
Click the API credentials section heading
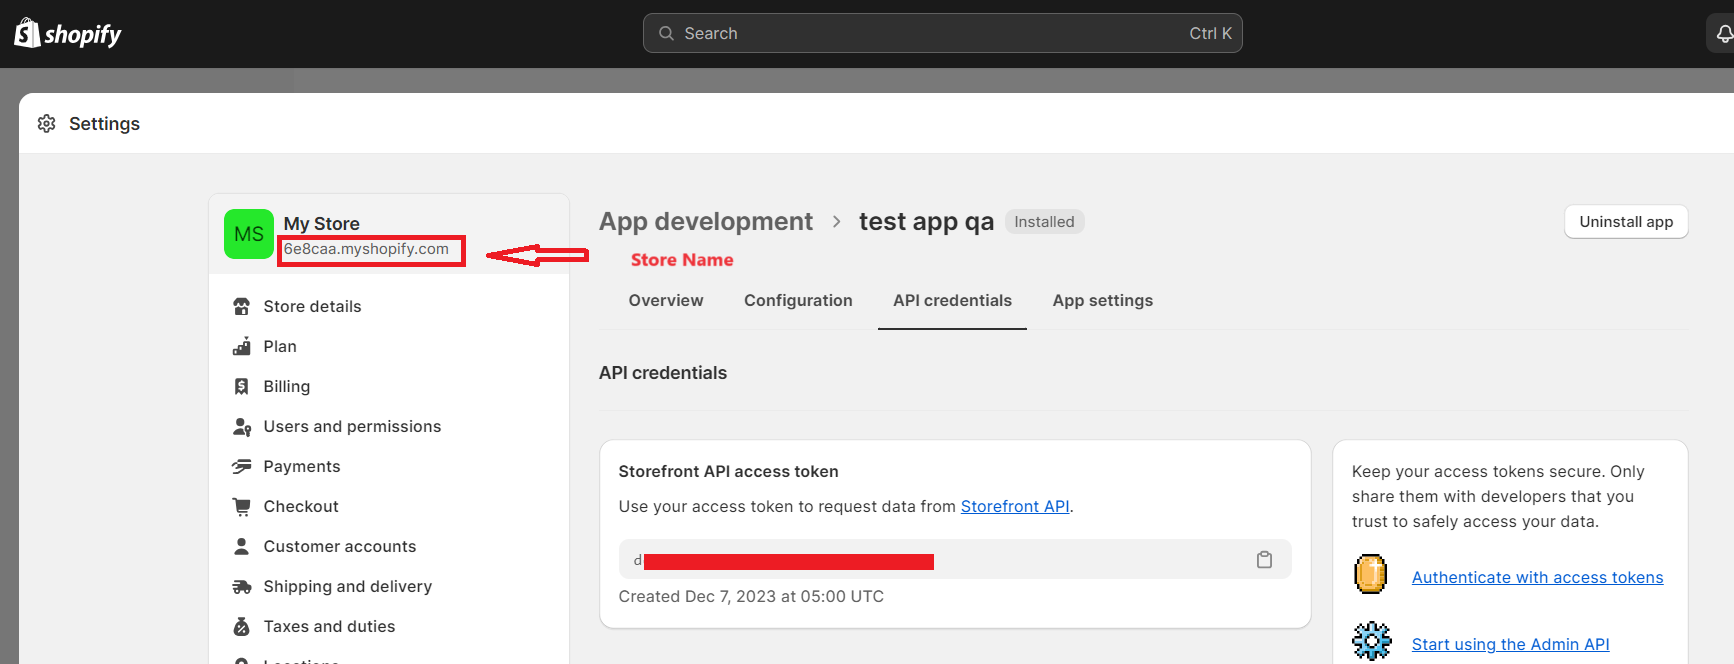tap(663, 373)
